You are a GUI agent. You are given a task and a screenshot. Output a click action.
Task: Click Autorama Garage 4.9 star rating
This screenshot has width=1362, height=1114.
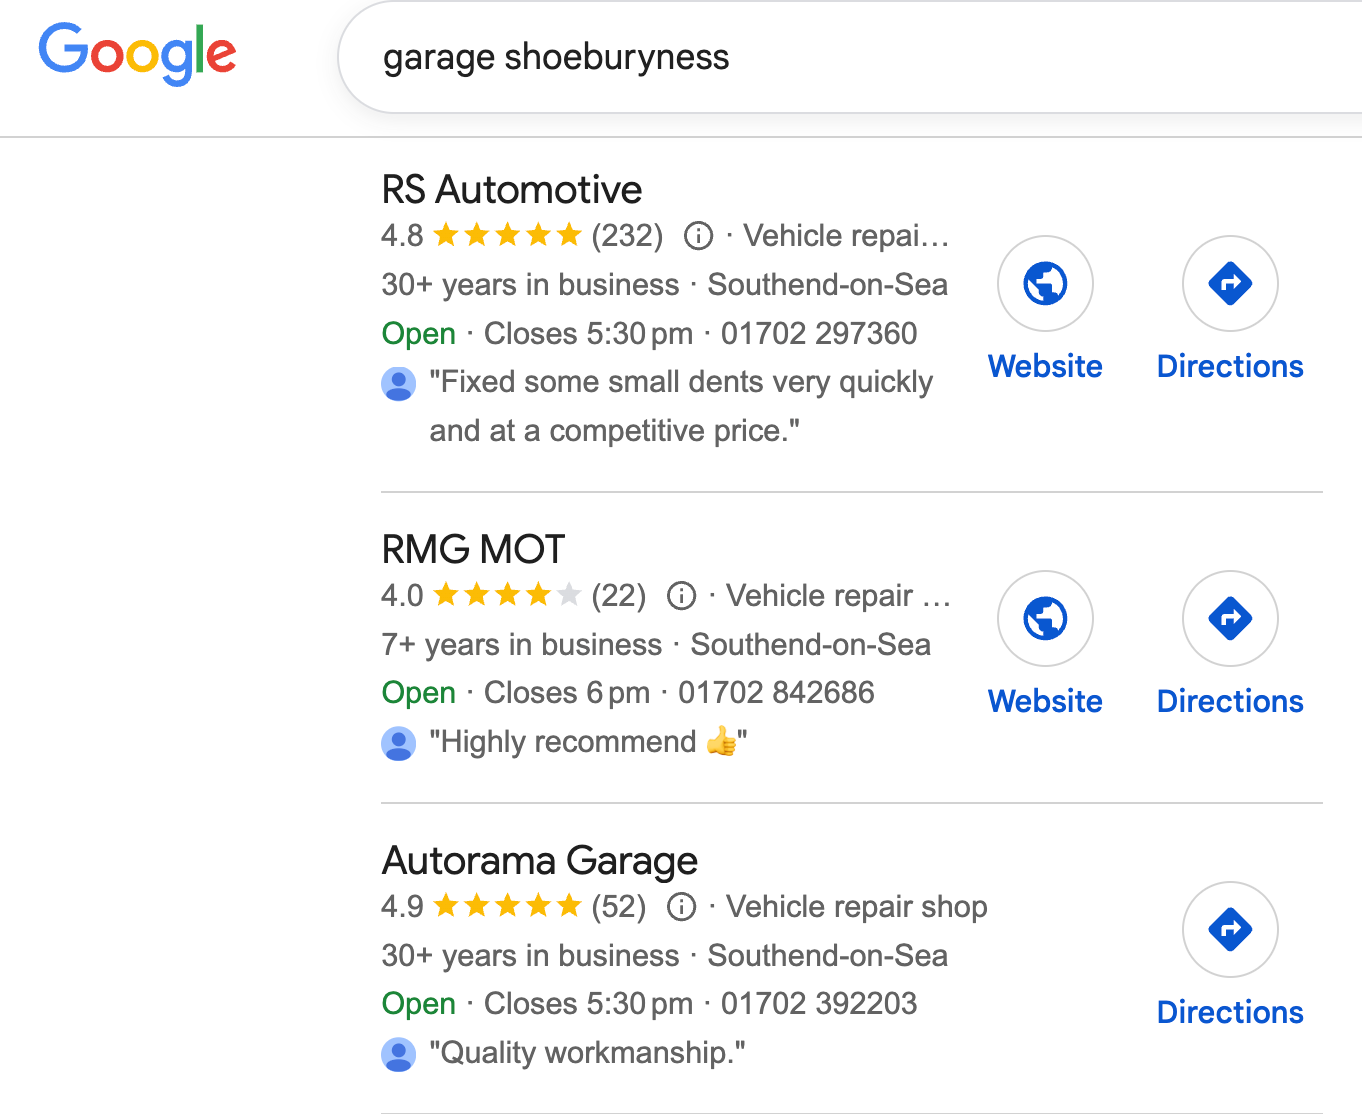(507, 906)
